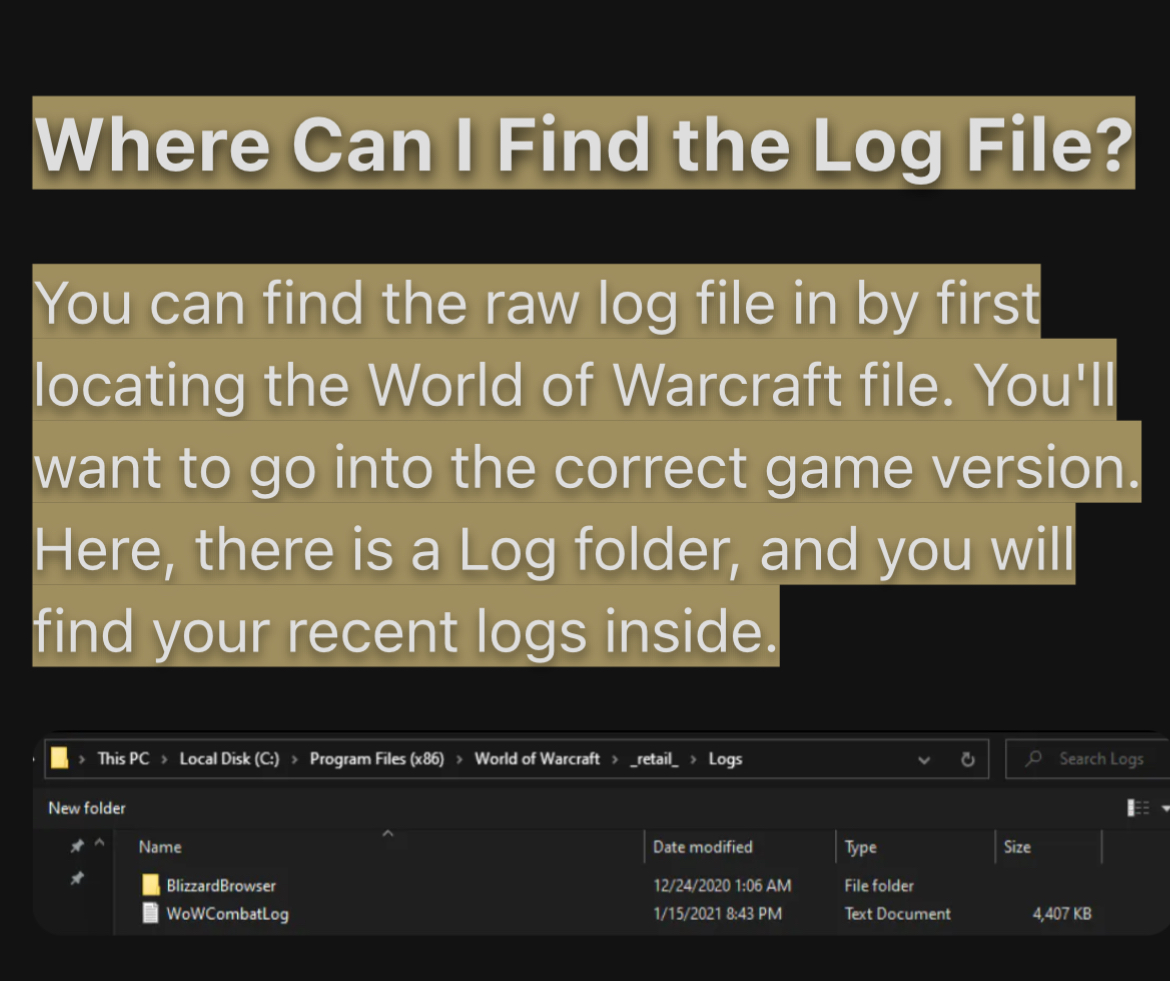Navigate to World of Warcraft breadcrumb
The width and height of the screenshot is (1170, 981).
(537, 759)
